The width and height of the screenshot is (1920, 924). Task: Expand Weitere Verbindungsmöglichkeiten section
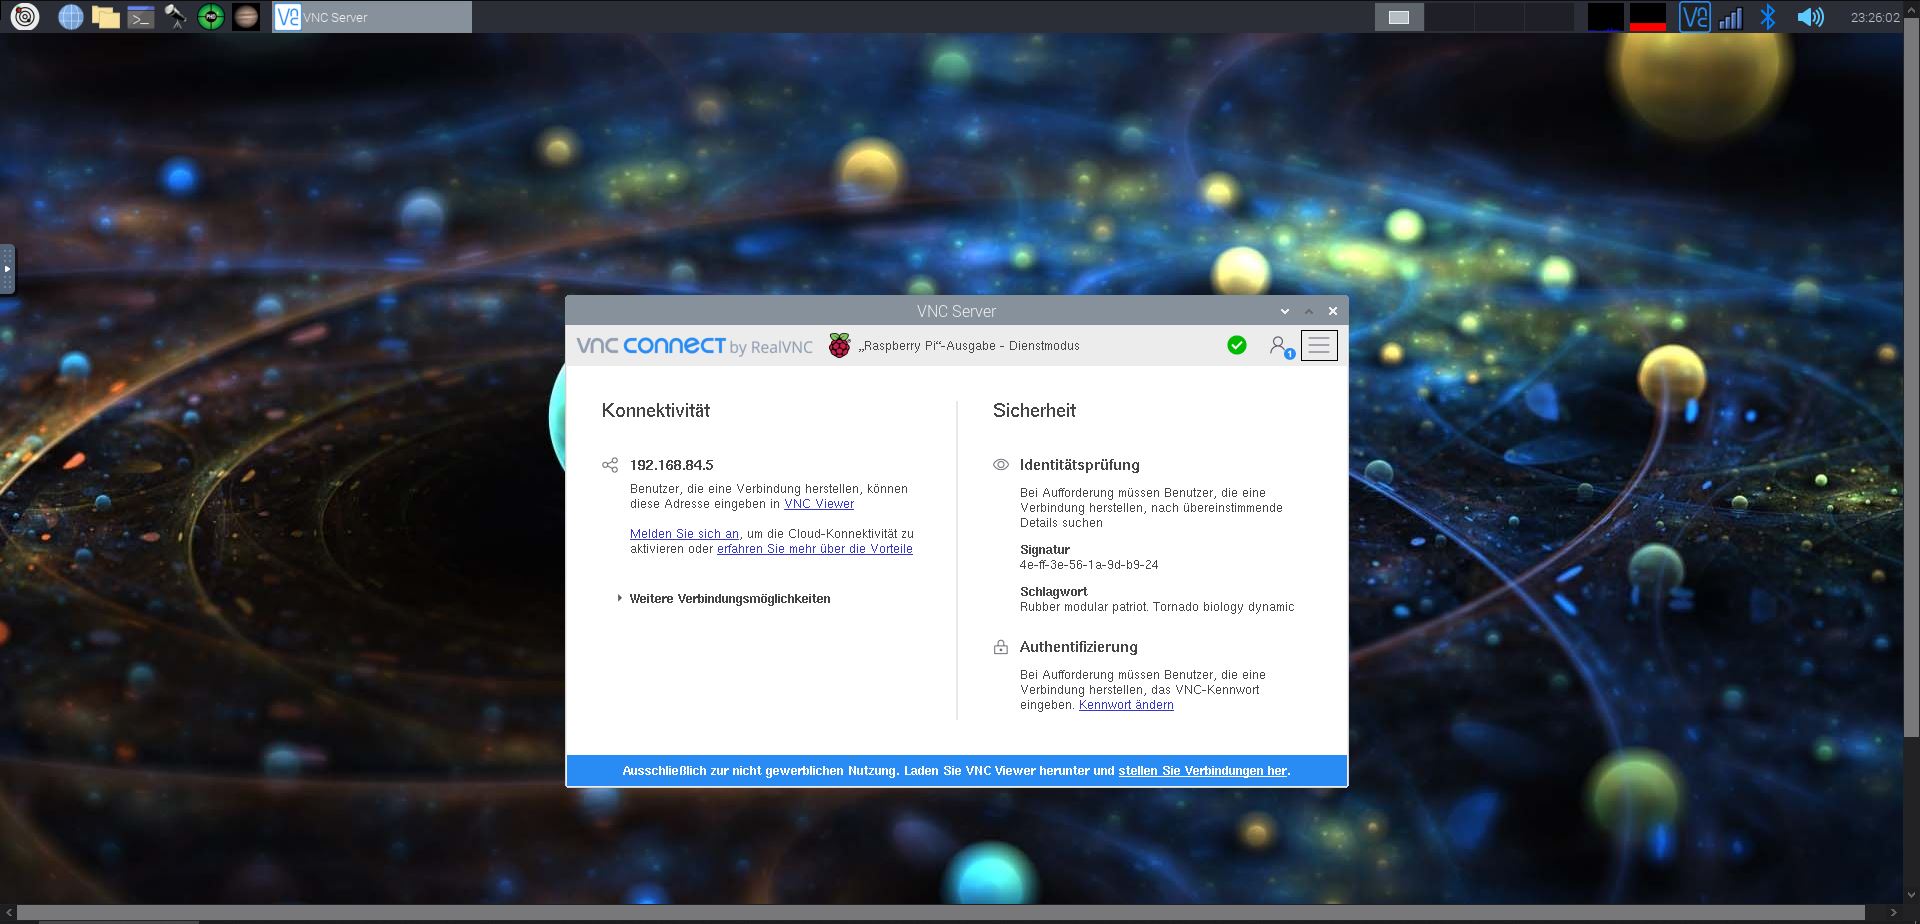pyautogui.click(x=724, y=599)
